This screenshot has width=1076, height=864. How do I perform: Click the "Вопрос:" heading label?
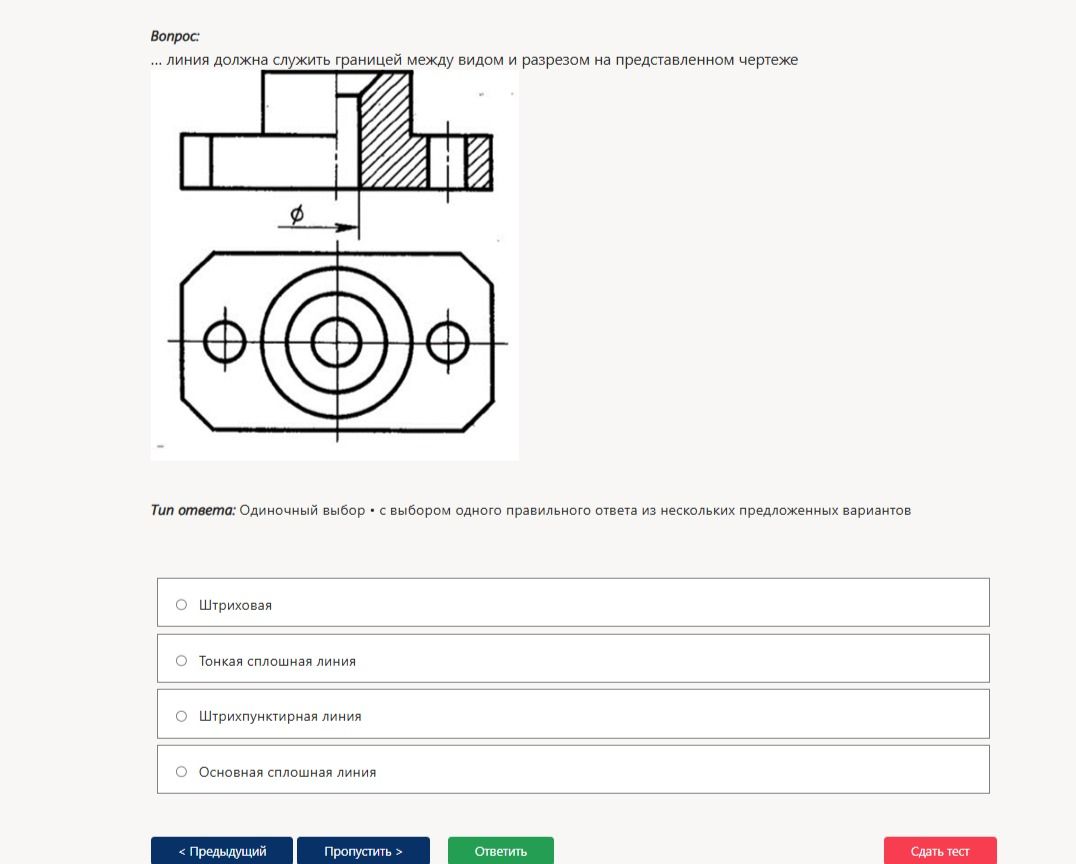coord(175,36)
